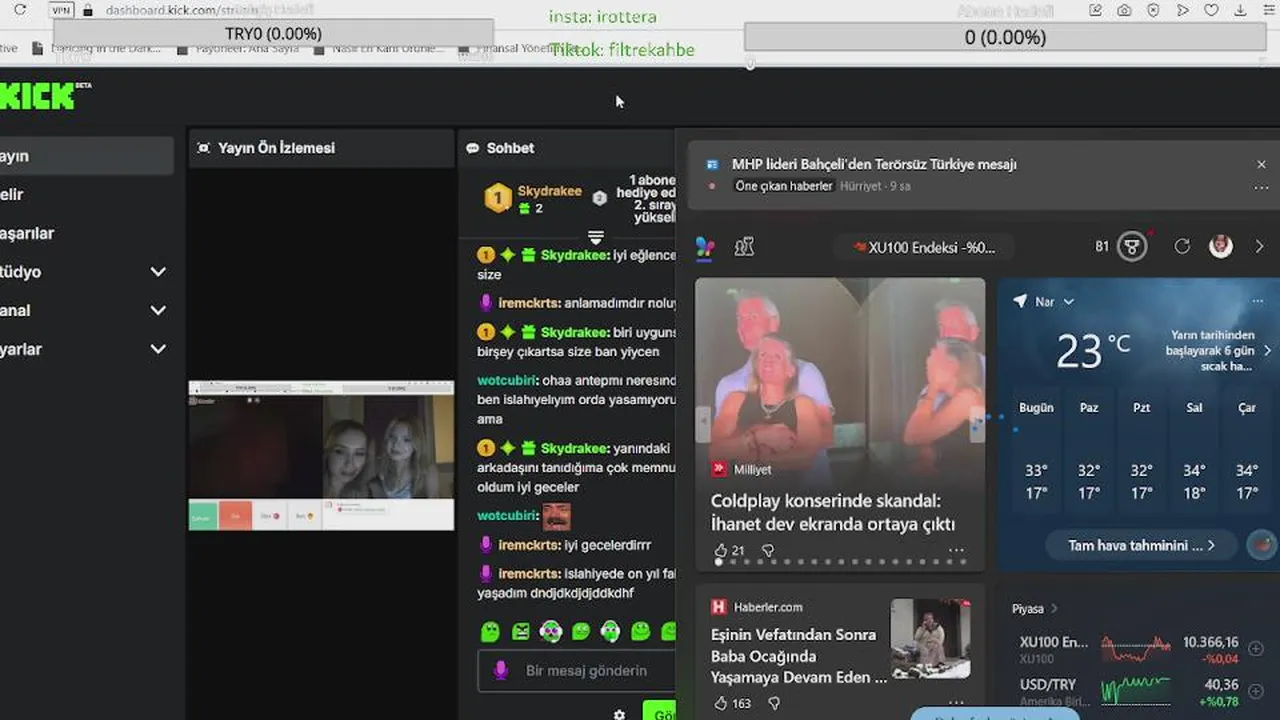Insert the fifth green headphone emote
This screenshot has width=1280, height=720.
pos(611,631)
